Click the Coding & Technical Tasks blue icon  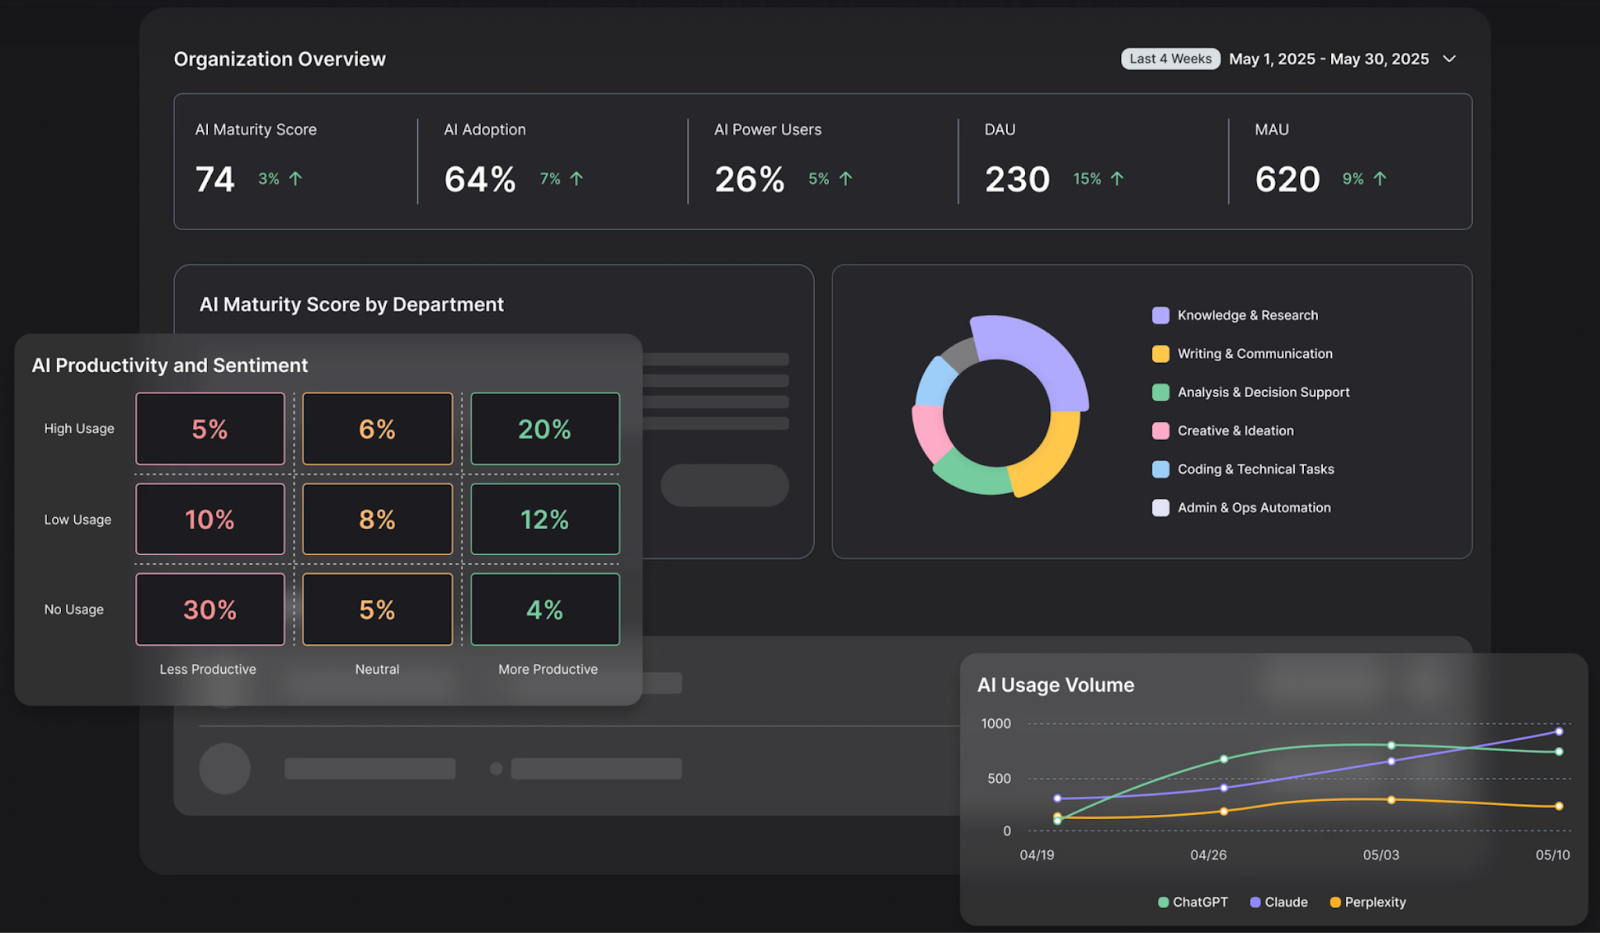tap(1160, 470)
